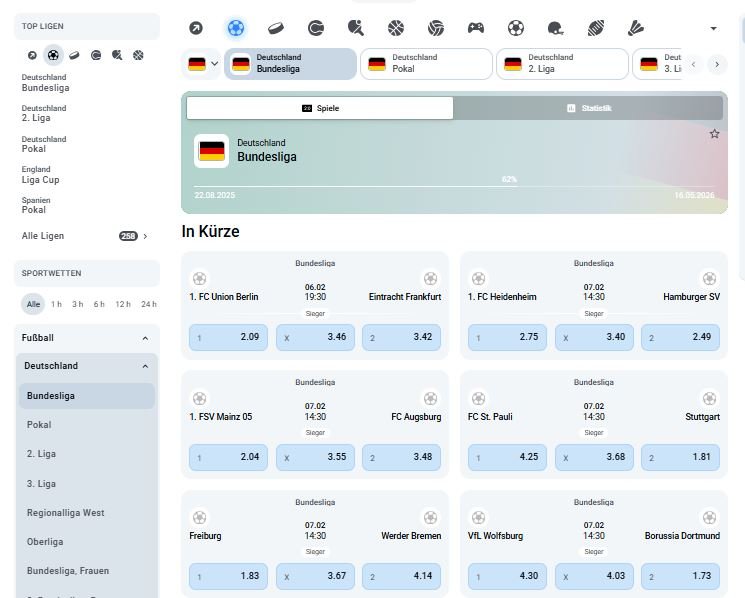Select the badminton shuttlecock icon
Viewport: 745px width, 598px height.
click(x=636, y=28)
